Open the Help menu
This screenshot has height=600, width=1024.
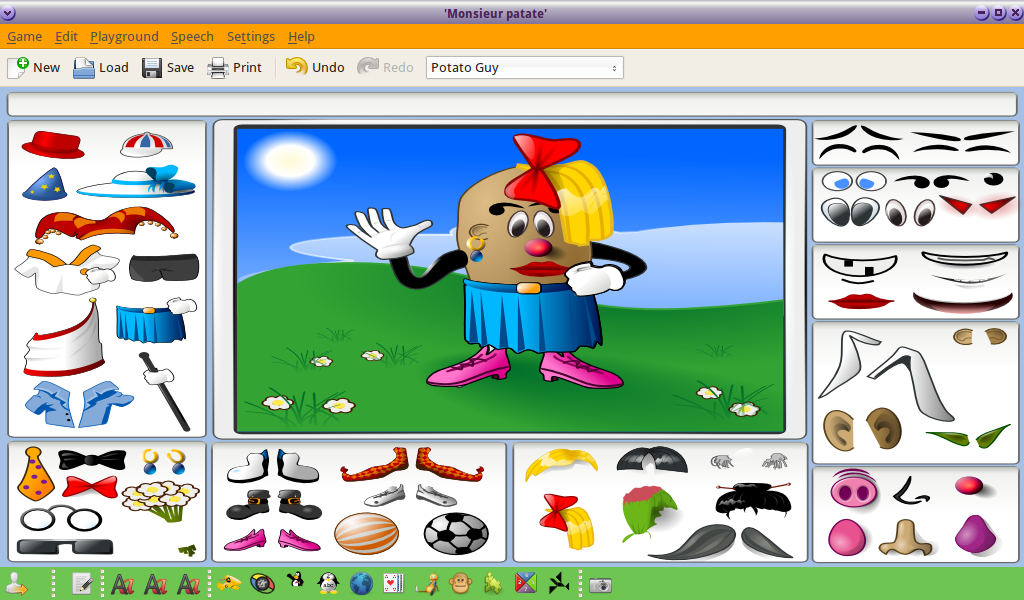(301, 37)
